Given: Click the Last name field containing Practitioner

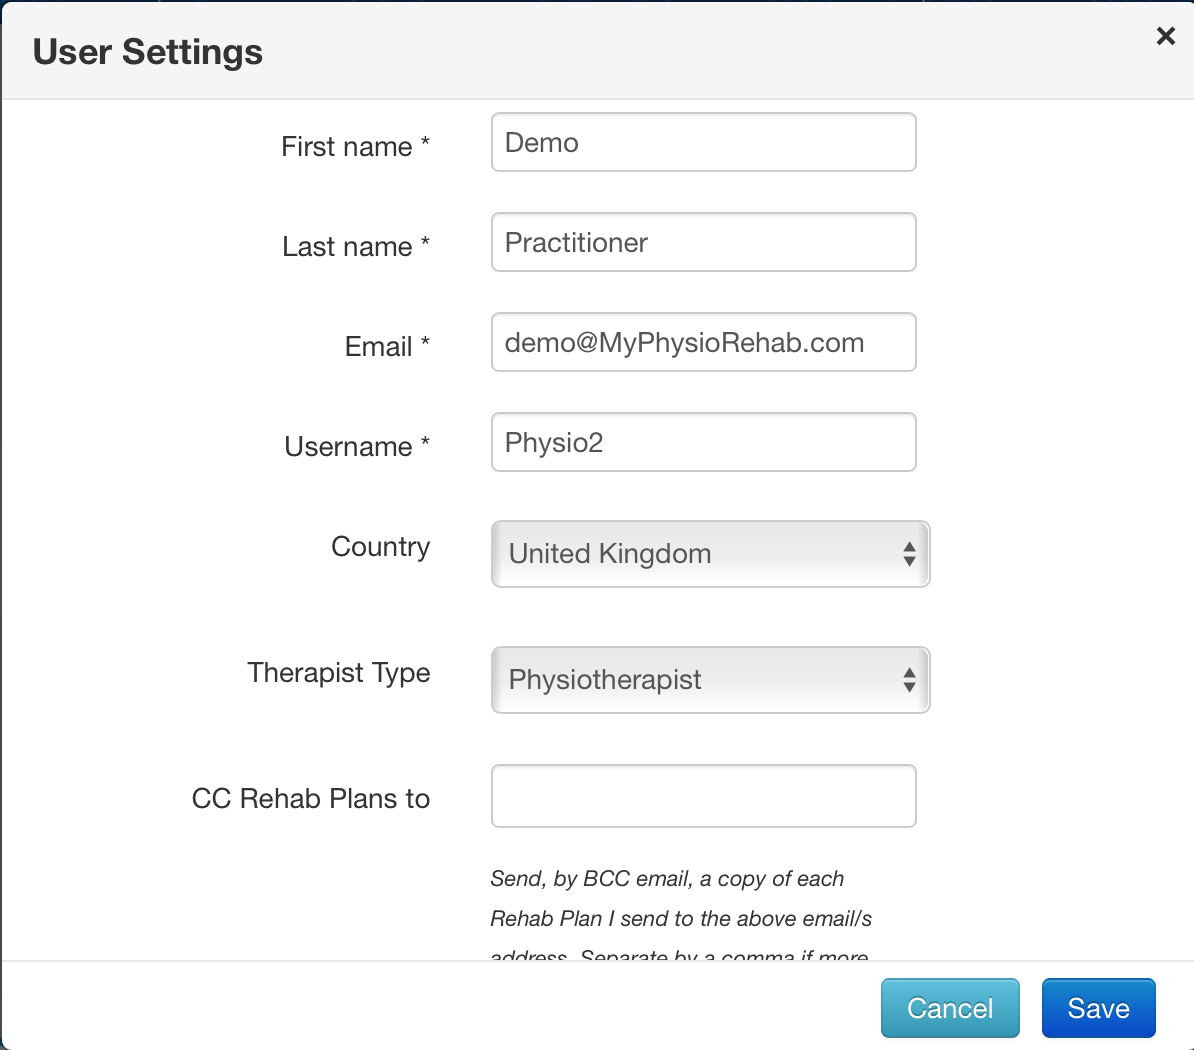Looking at the screenshot, I should point(704,242).
